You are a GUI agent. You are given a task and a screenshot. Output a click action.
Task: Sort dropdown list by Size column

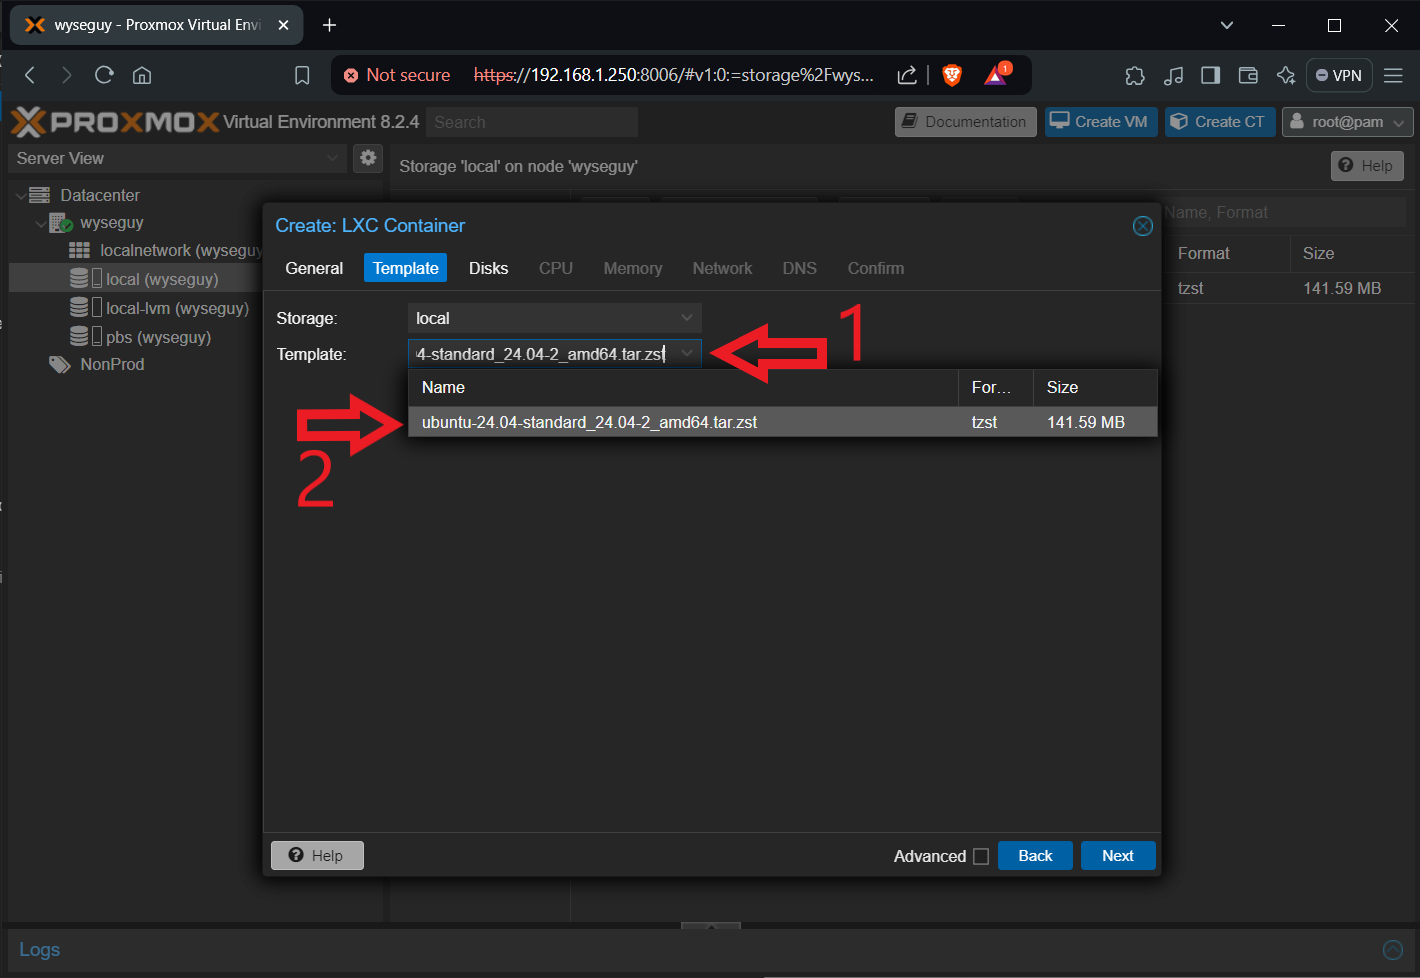[1094, 387]
